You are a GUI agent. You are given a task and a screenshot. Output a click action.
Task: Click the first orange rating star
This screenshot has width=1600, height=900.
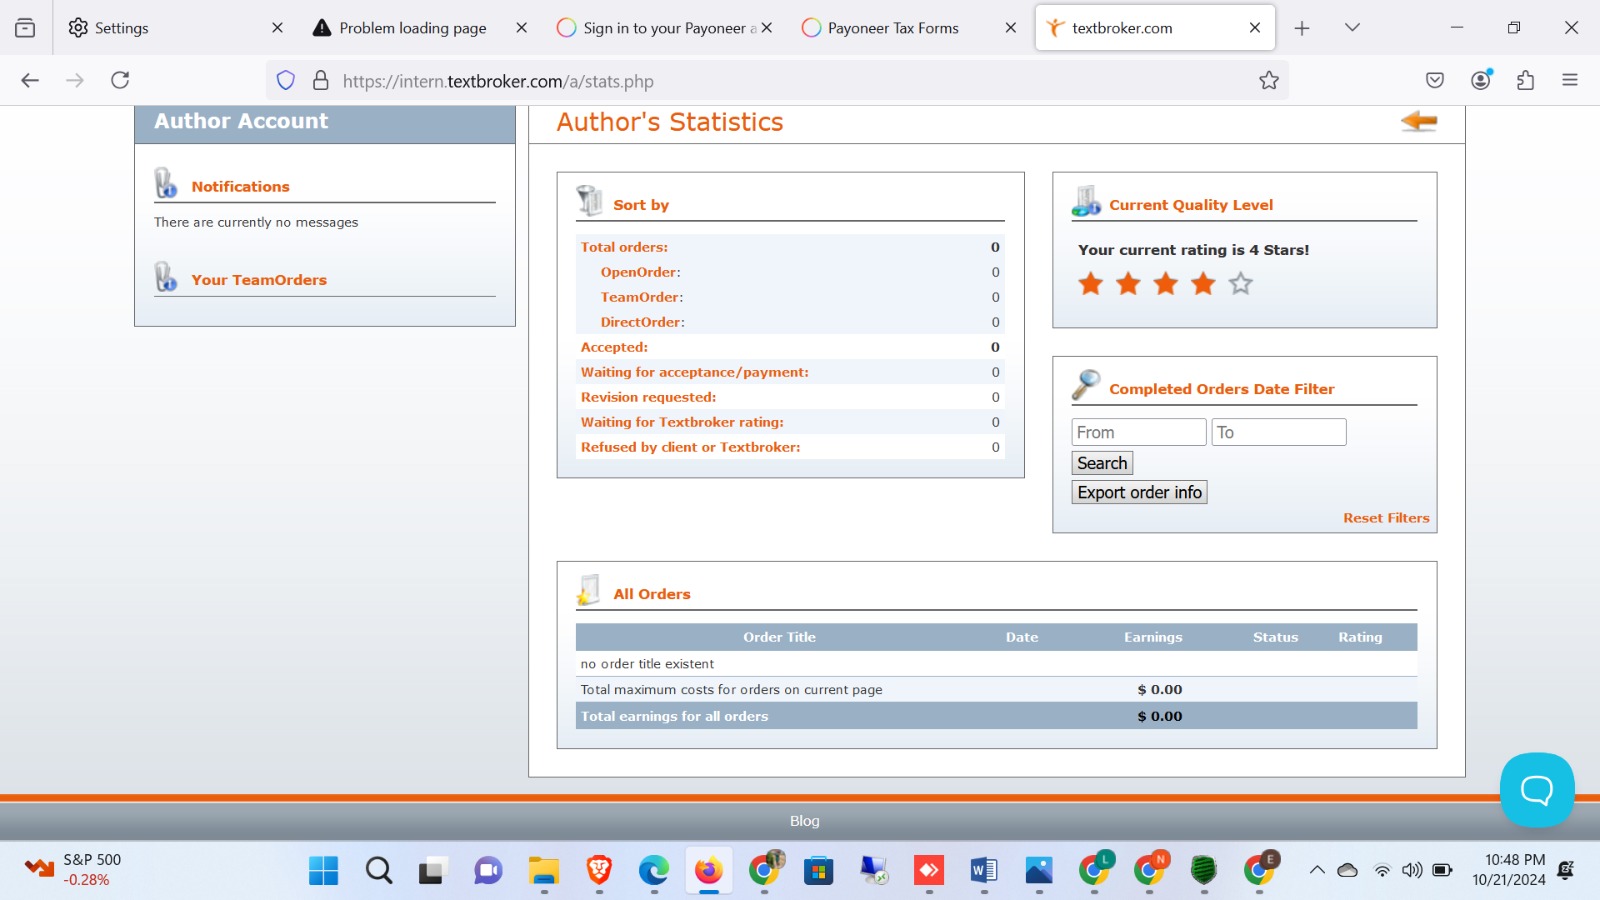tap(1091, 284)
